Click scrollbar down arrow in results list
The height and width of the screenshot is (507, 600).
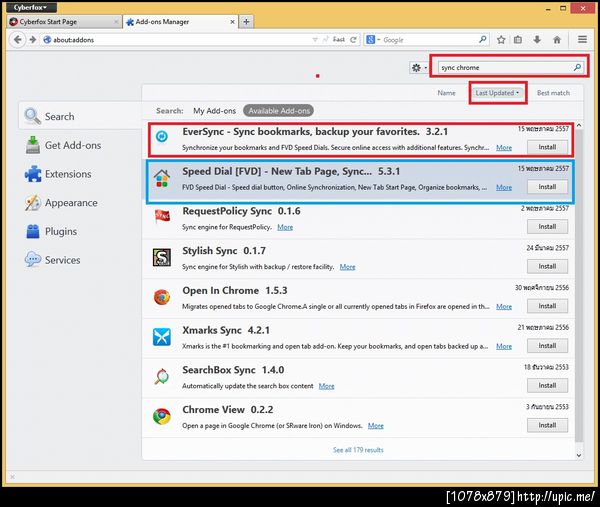click(x=579, y=455)
